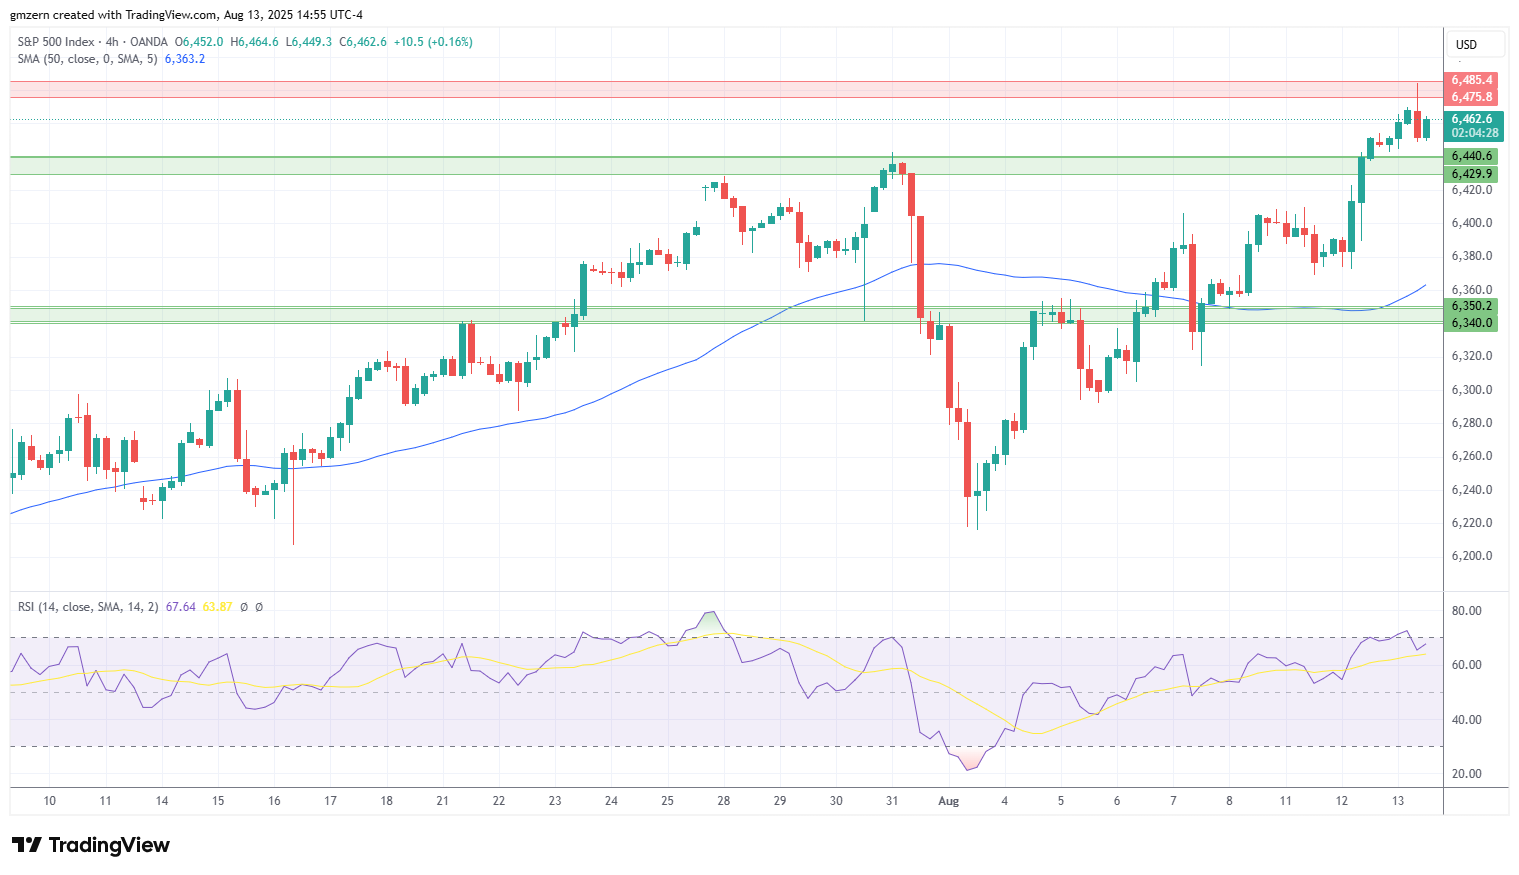Click the red 6,485.4 price axis label
Image resolution: width=1519 pixels, height=875 pixels.
[x=1472, y=80]
